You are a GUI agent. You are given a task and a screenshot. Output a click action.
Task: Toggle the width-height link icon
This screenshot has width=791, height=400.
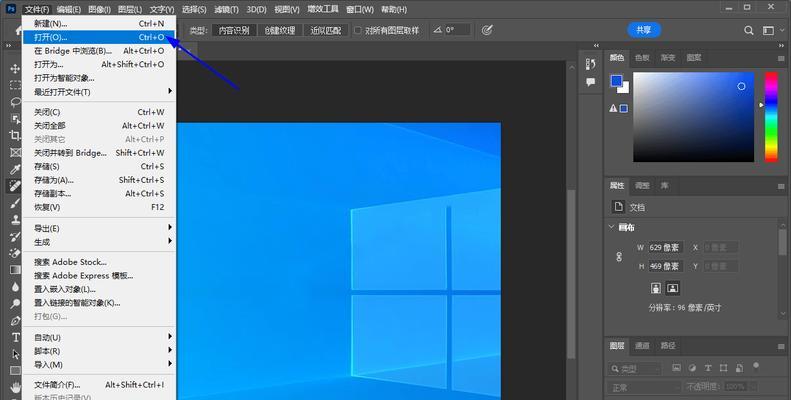[619, 257]
